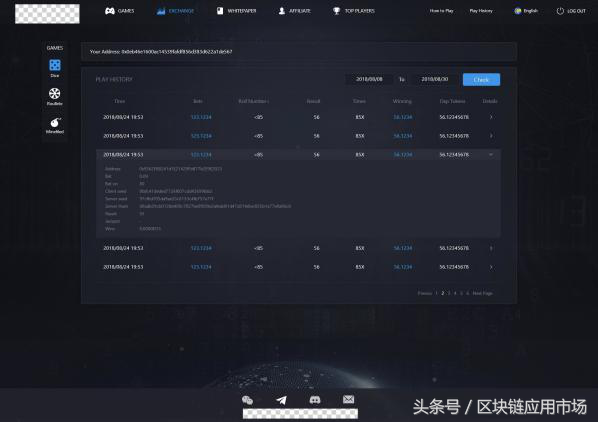This screenshot has height=422, width=598.
Task: Select the Dice game in sidebar
Action: 55,68
